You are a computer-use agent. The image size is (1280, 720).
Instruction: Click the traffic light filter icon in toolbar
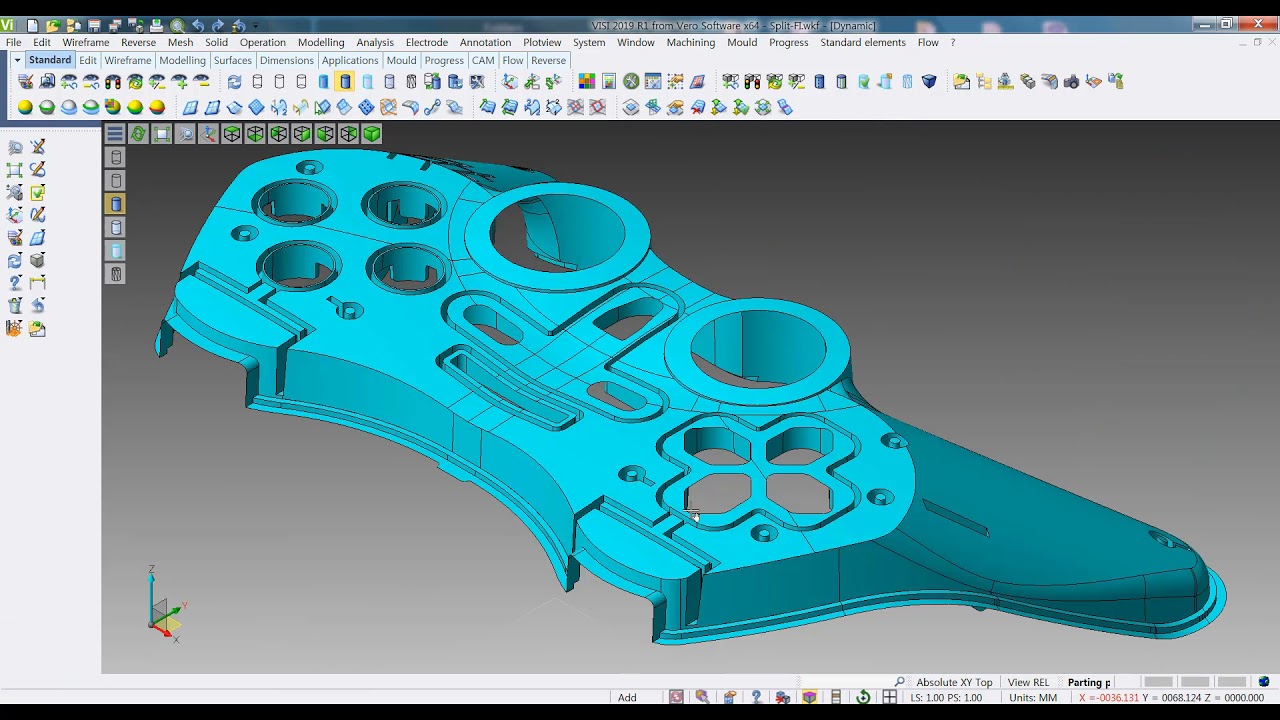113,82
